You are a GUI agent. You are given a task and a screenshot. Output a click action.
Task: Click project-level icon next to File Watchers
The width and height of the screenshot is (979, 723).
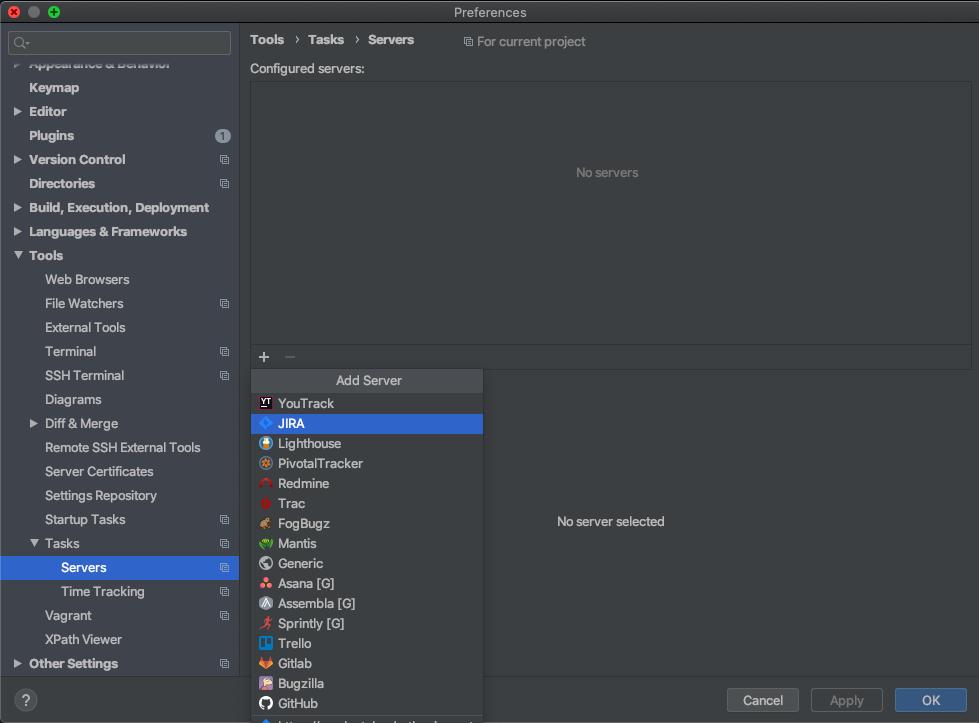click(224, 303)
